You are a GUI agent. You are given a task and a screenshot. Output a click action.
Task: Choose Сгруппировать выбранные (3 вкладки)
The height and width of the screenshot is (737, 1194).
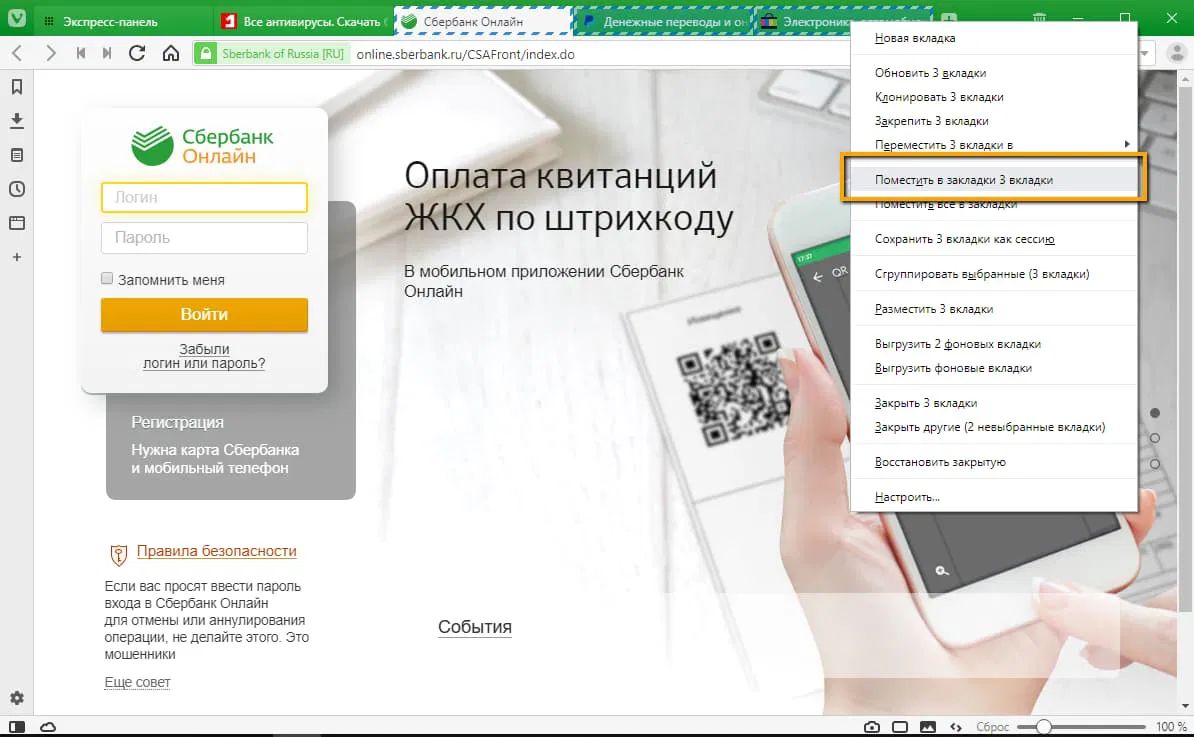click(994, 274)
